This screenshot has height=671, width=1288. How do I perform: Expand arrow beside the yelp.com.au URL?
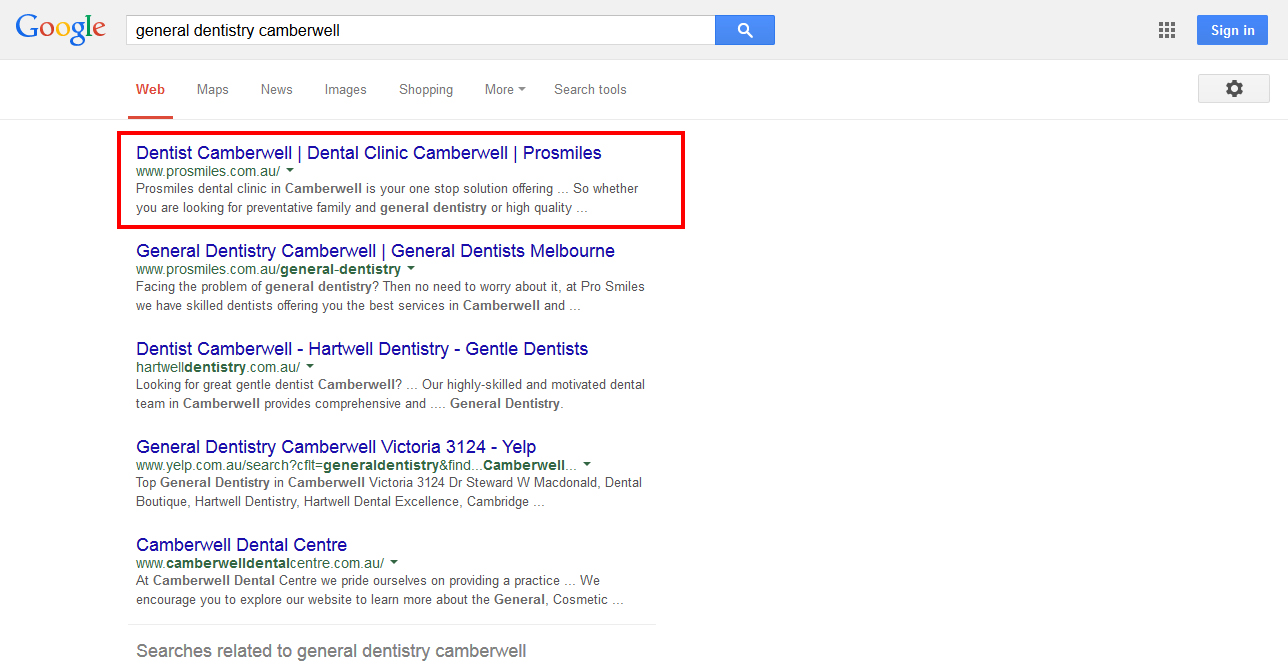[587, 465]
